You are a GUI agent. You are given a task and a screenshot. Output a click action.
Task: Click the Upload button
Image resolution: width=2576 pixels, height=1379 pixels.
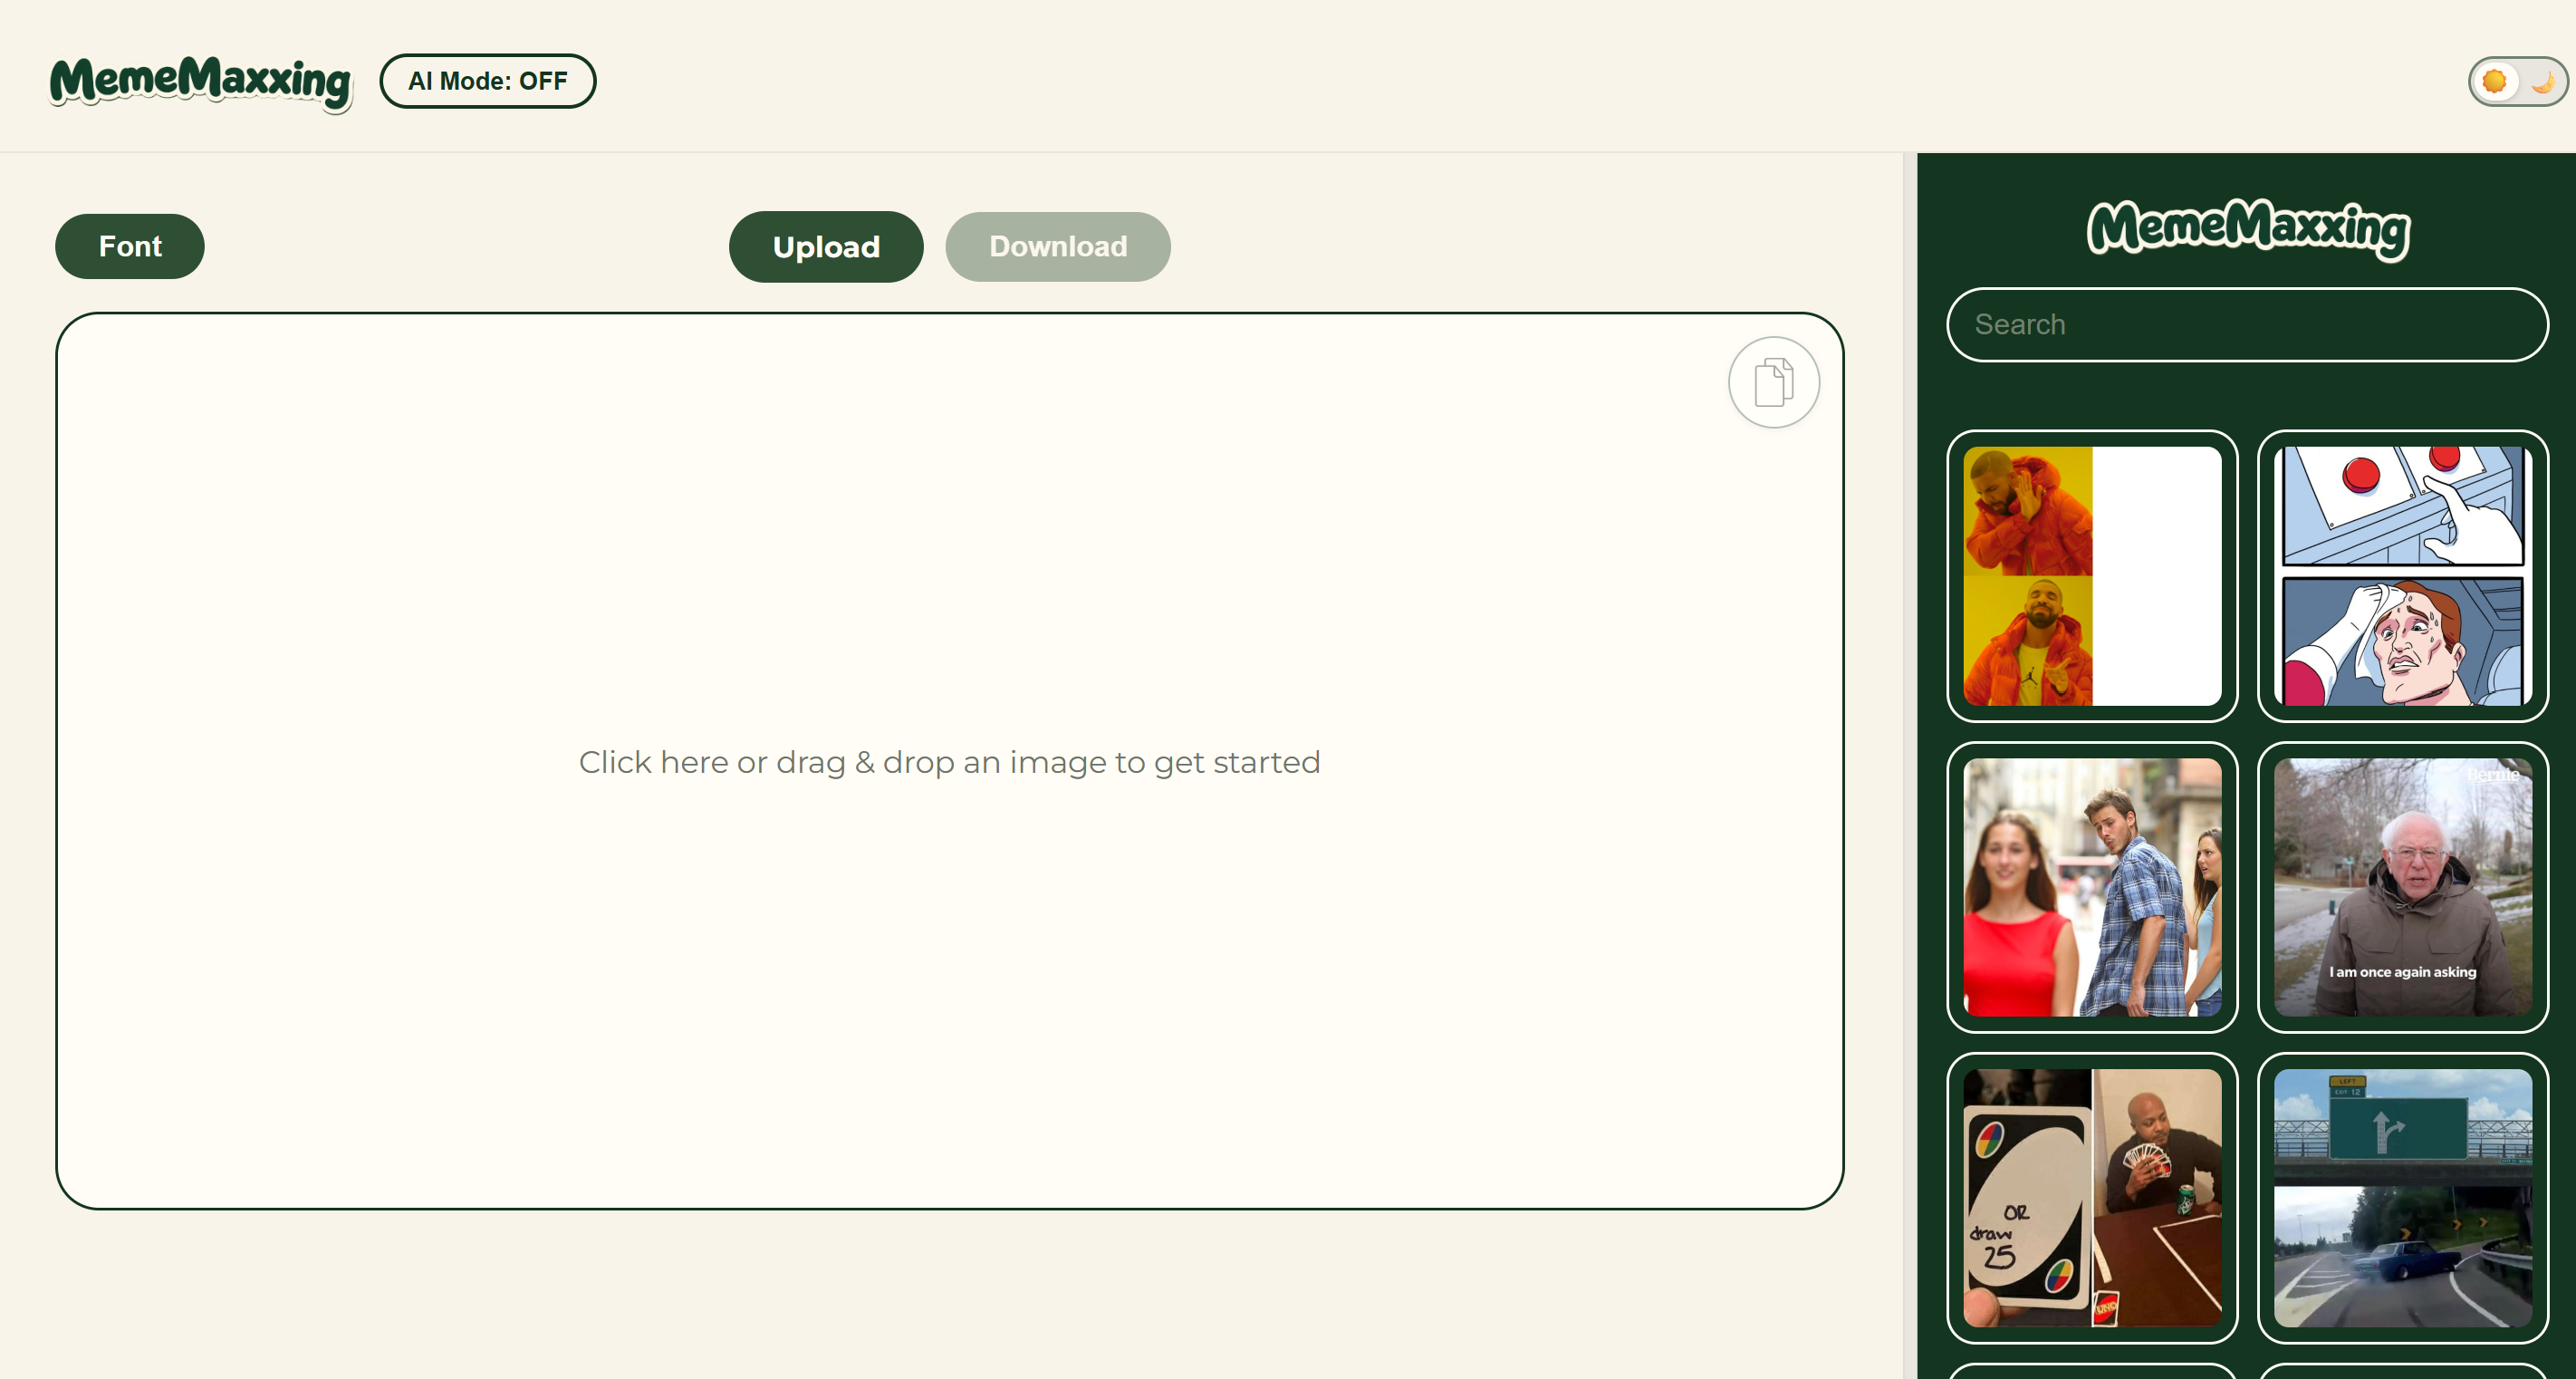click(x=826, y=247)
